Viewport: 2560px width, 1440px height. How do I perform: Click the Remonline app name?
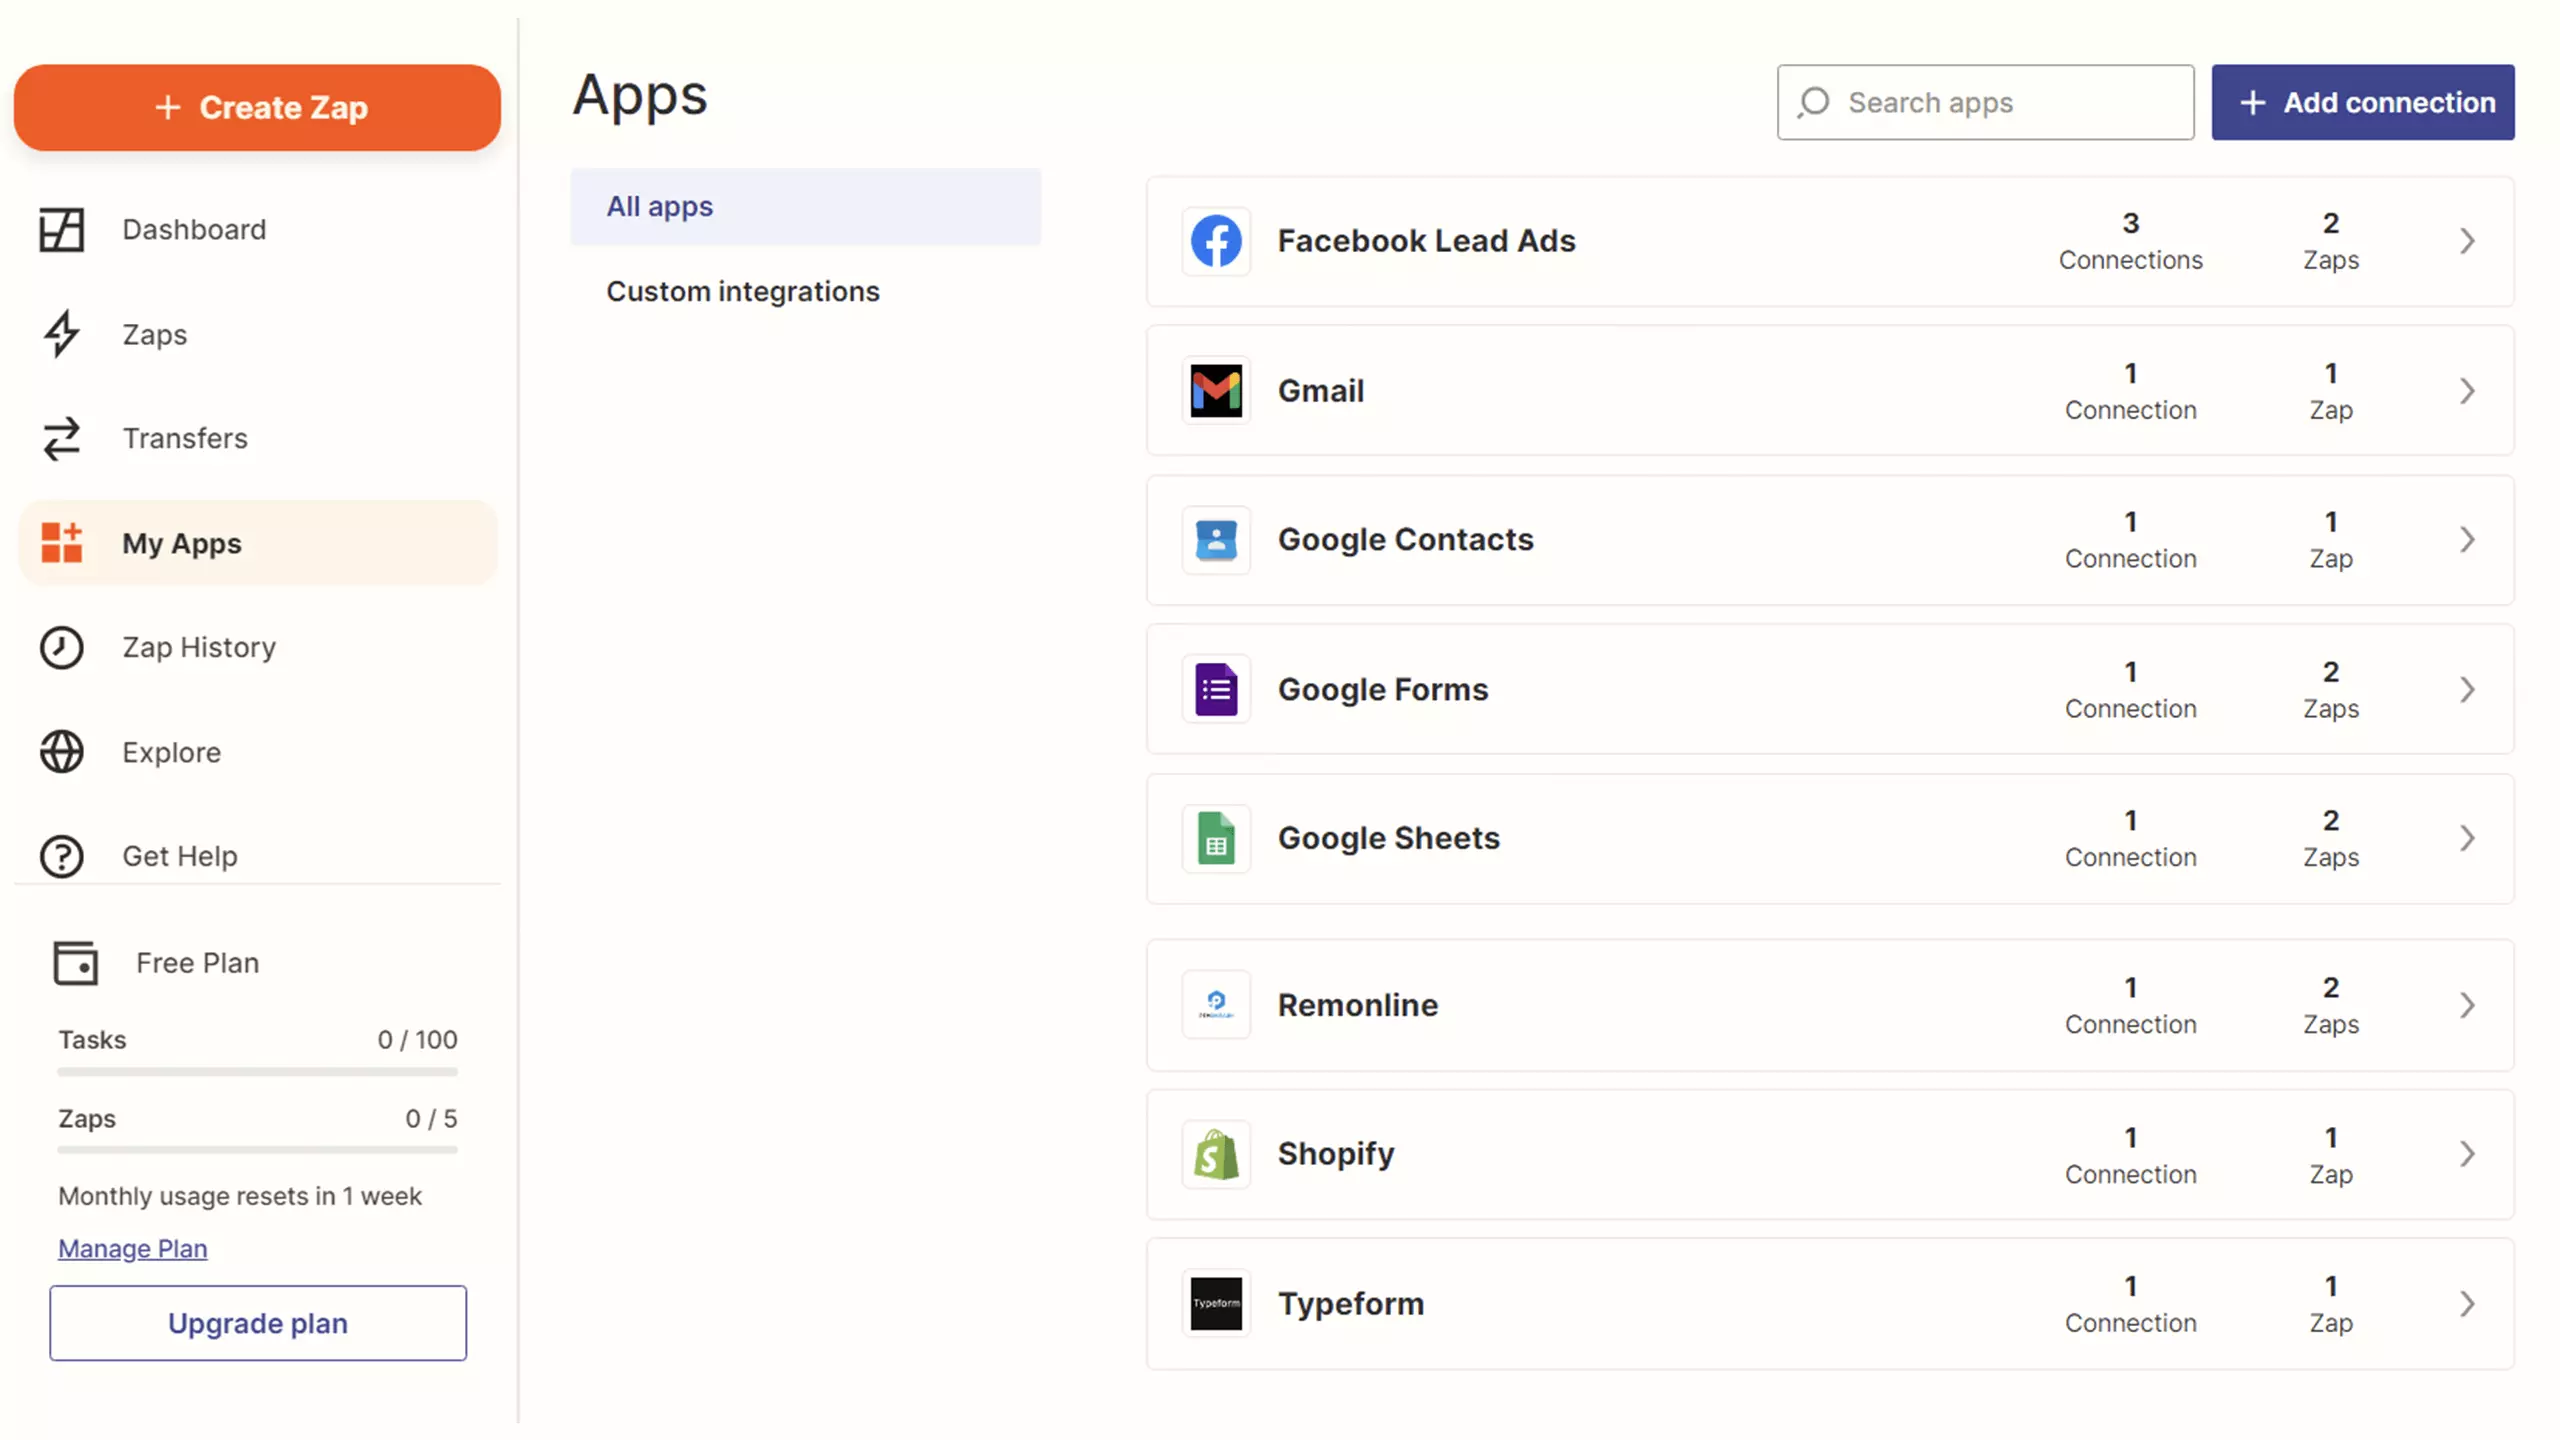click(x=1358, y=1005)
